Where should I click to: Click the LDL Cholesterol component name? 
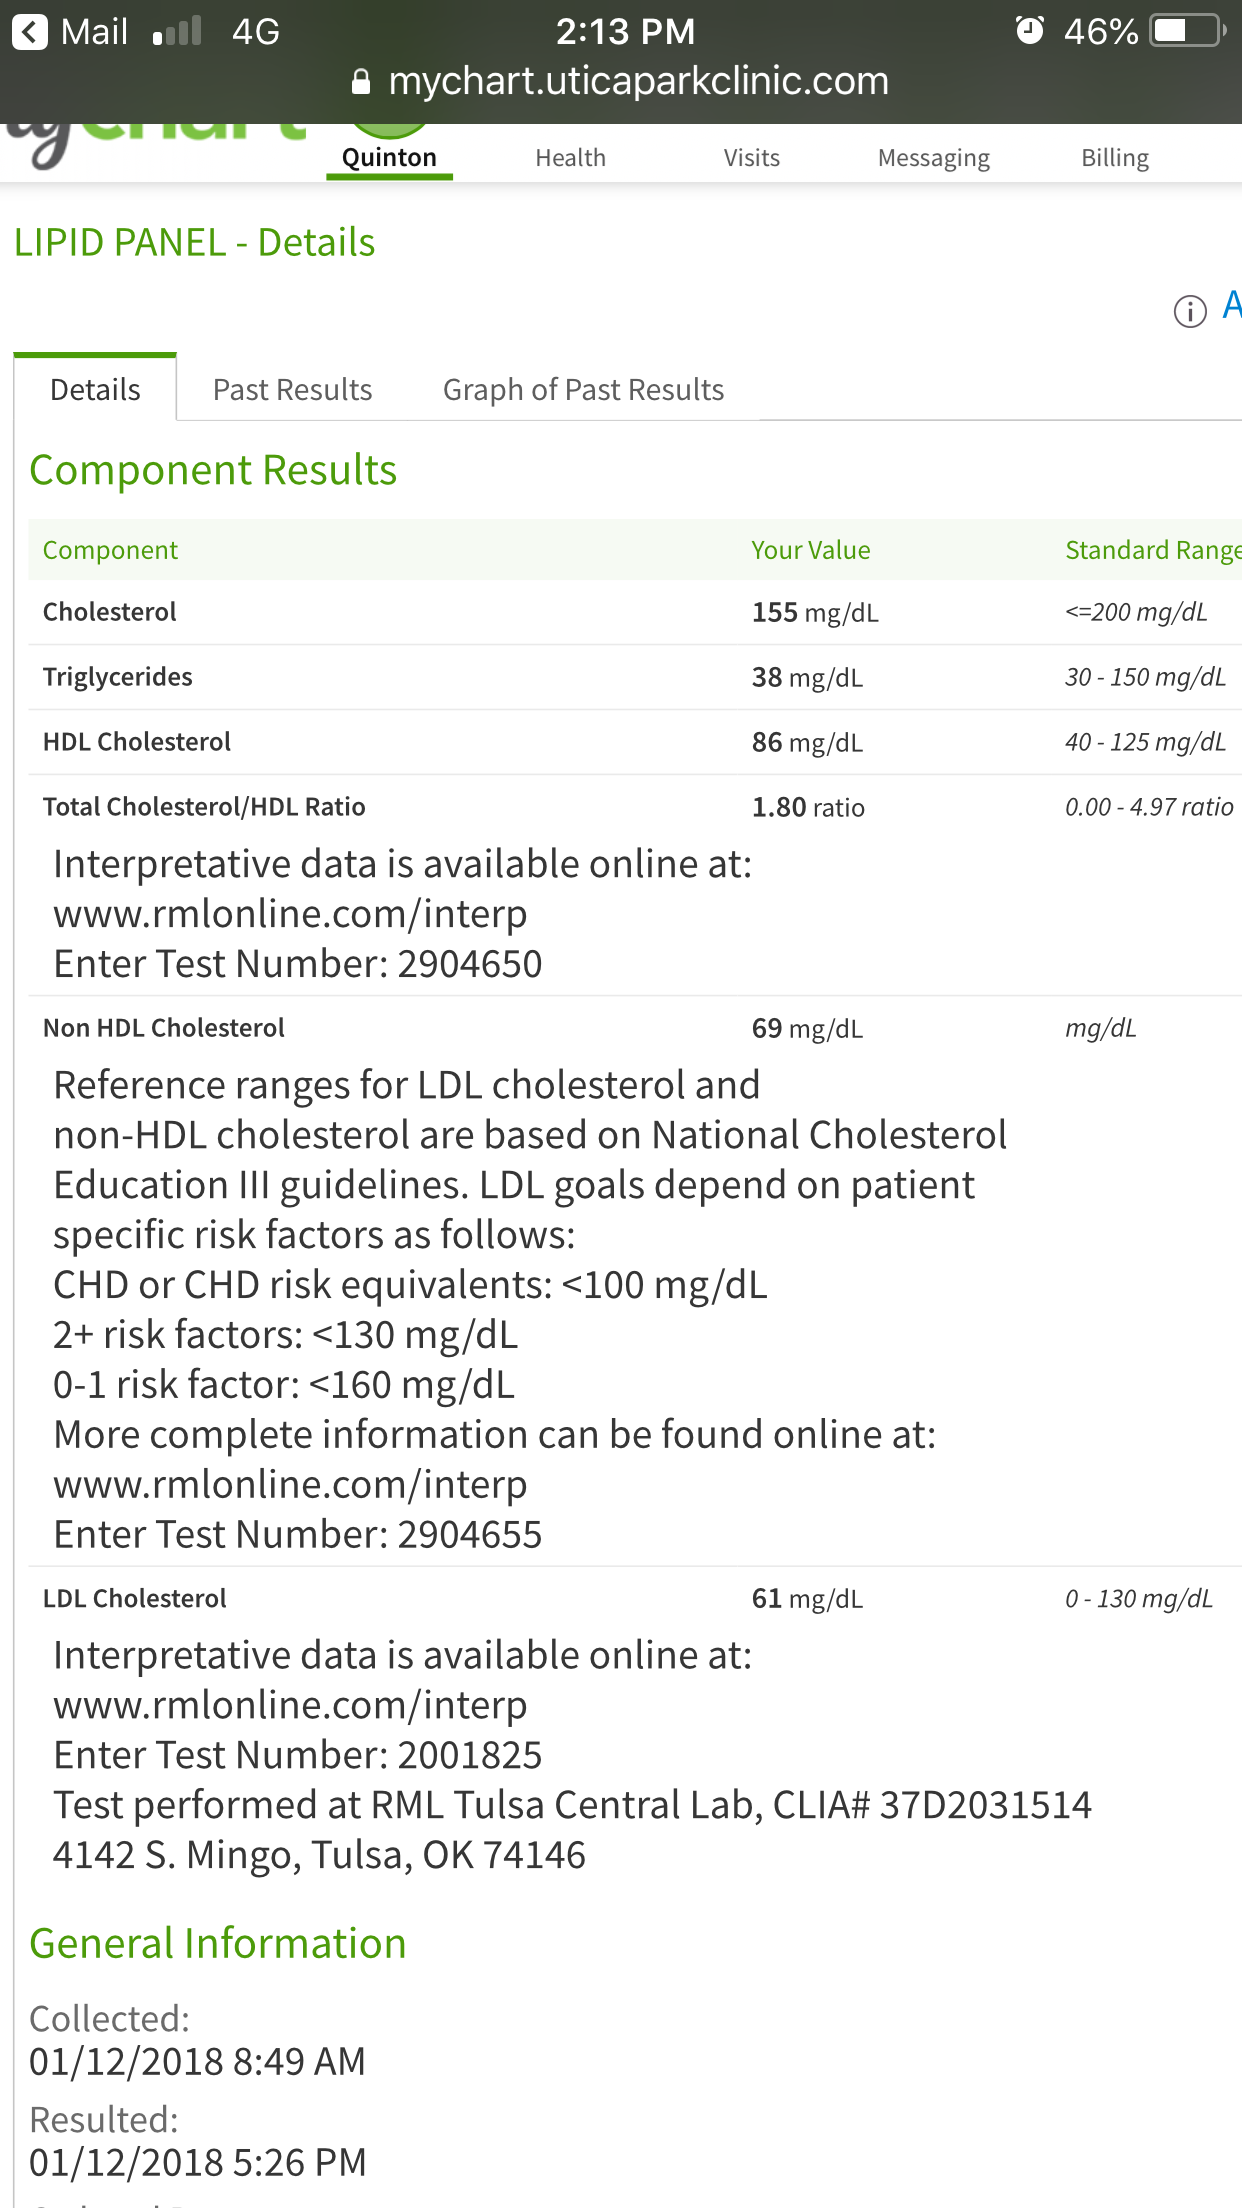[x=135, y=1598]
